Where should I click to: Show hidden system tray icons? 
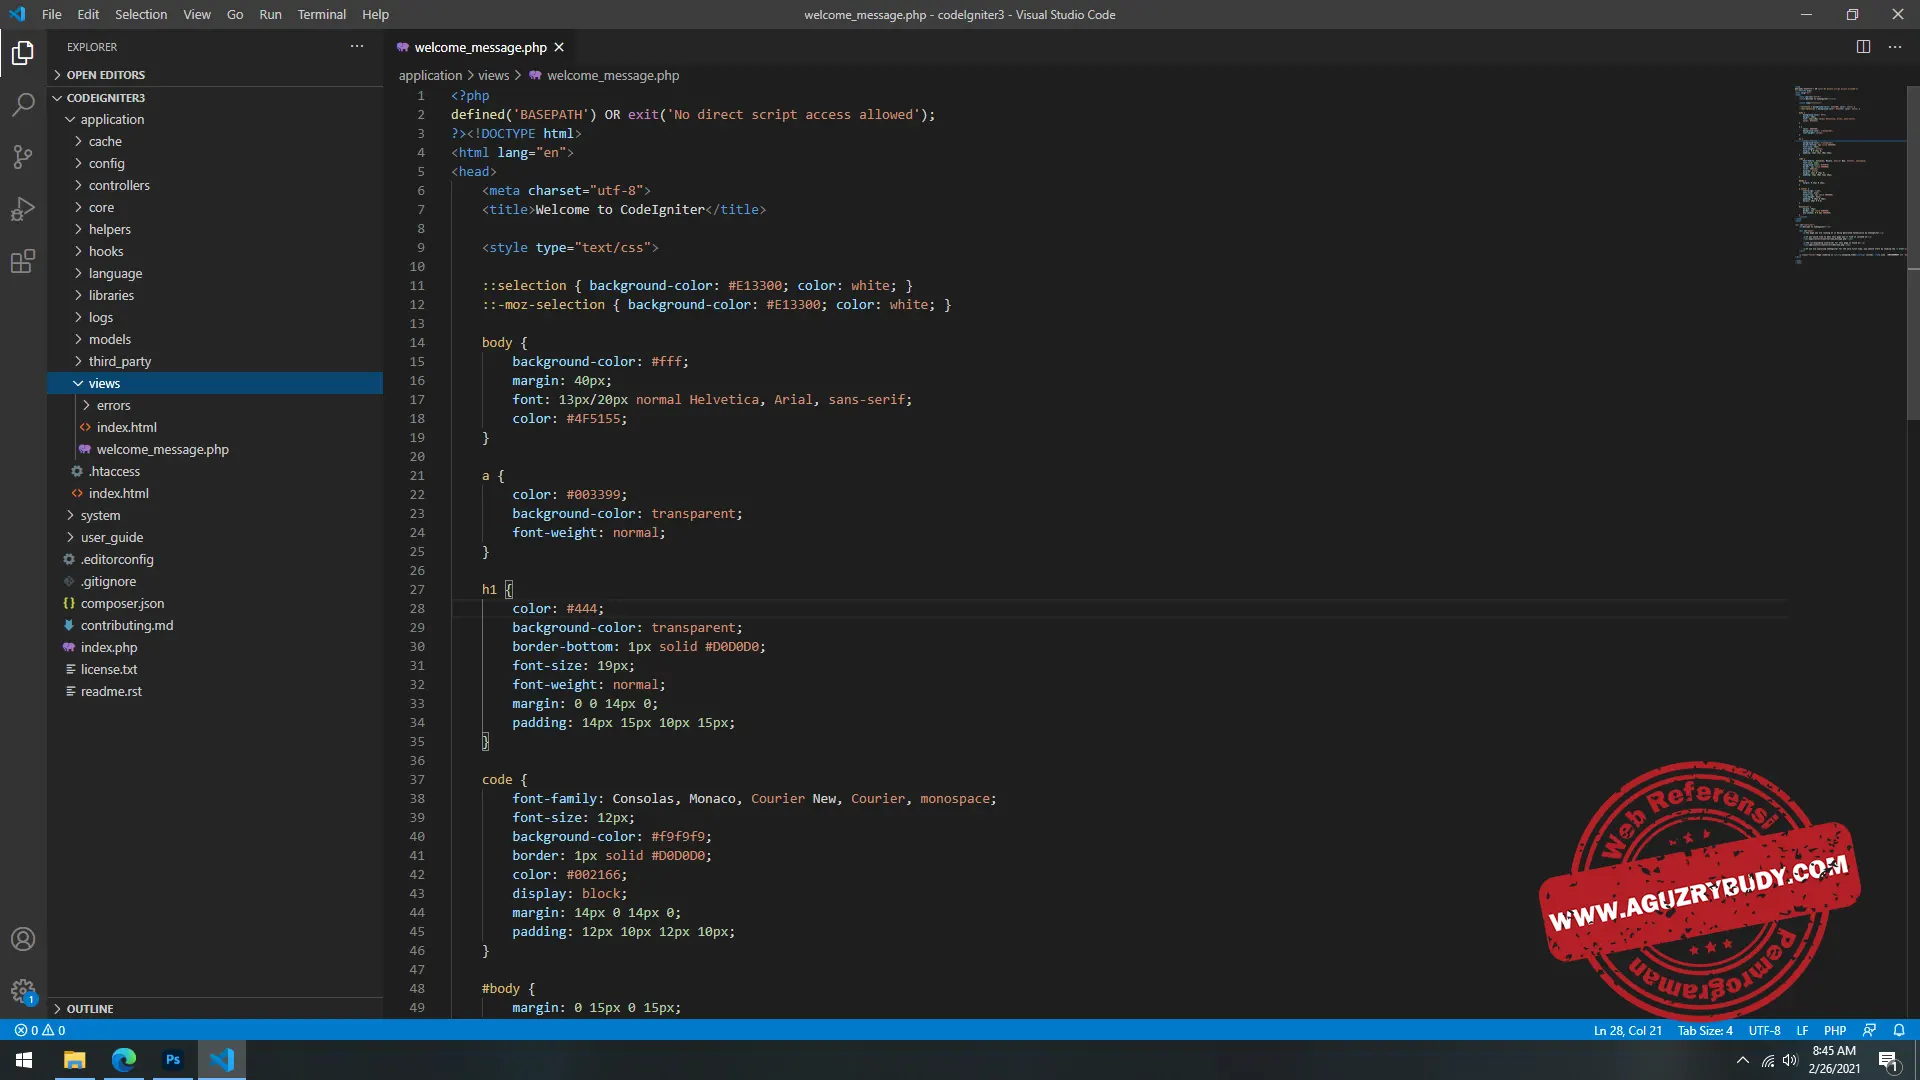(x=1743, y=1061)
